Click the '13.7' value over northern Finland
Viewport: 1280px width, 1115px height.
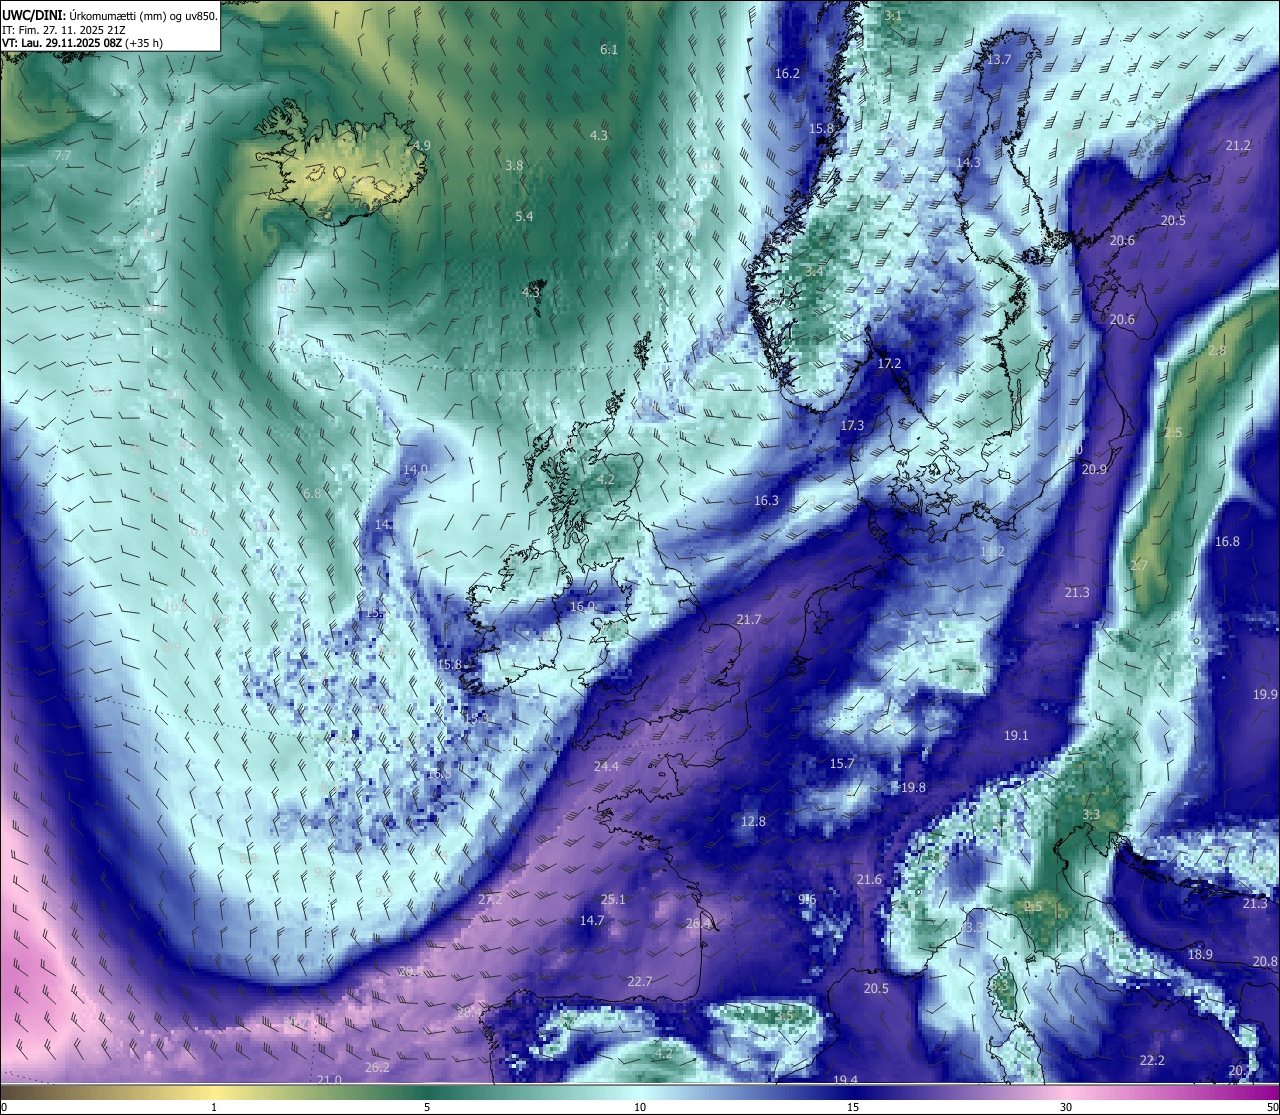point(999,59)
